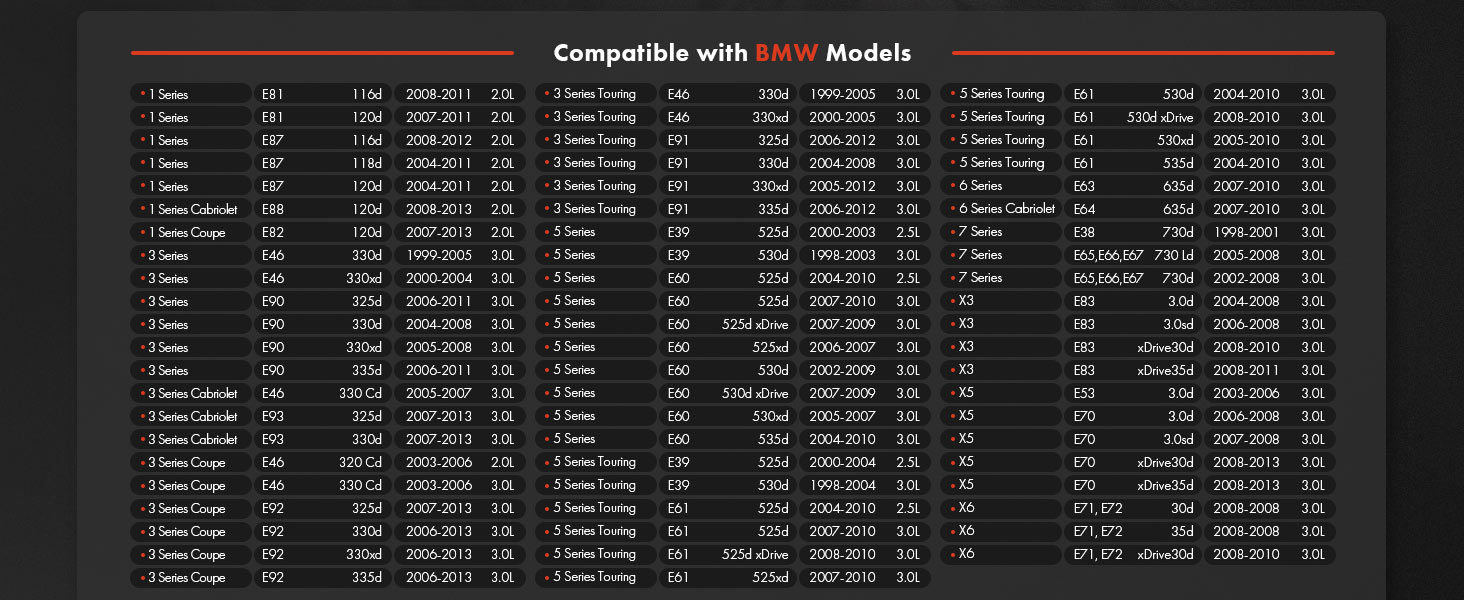Viewport: 1464px width, 600px height.
Task: Select the "6 Series Cabriolet" model label
Action: 1007,209
